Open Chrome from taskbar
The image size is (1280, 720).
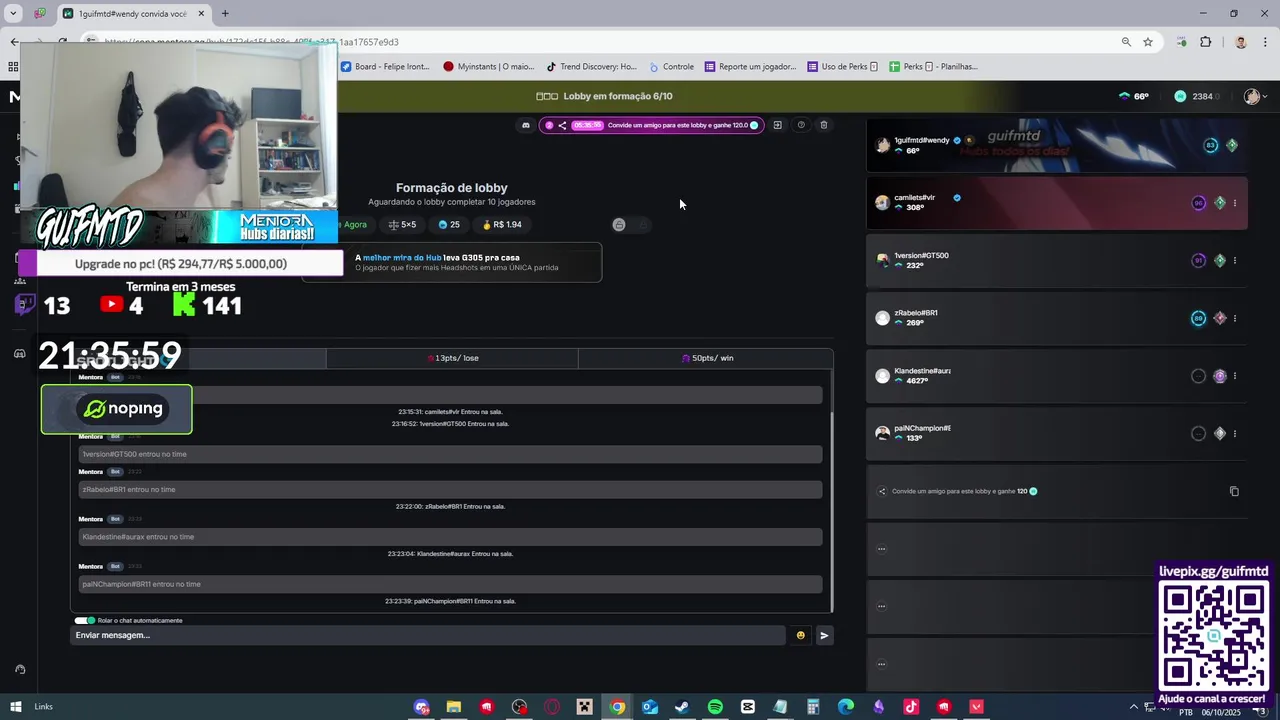click(x=617, y=707)
